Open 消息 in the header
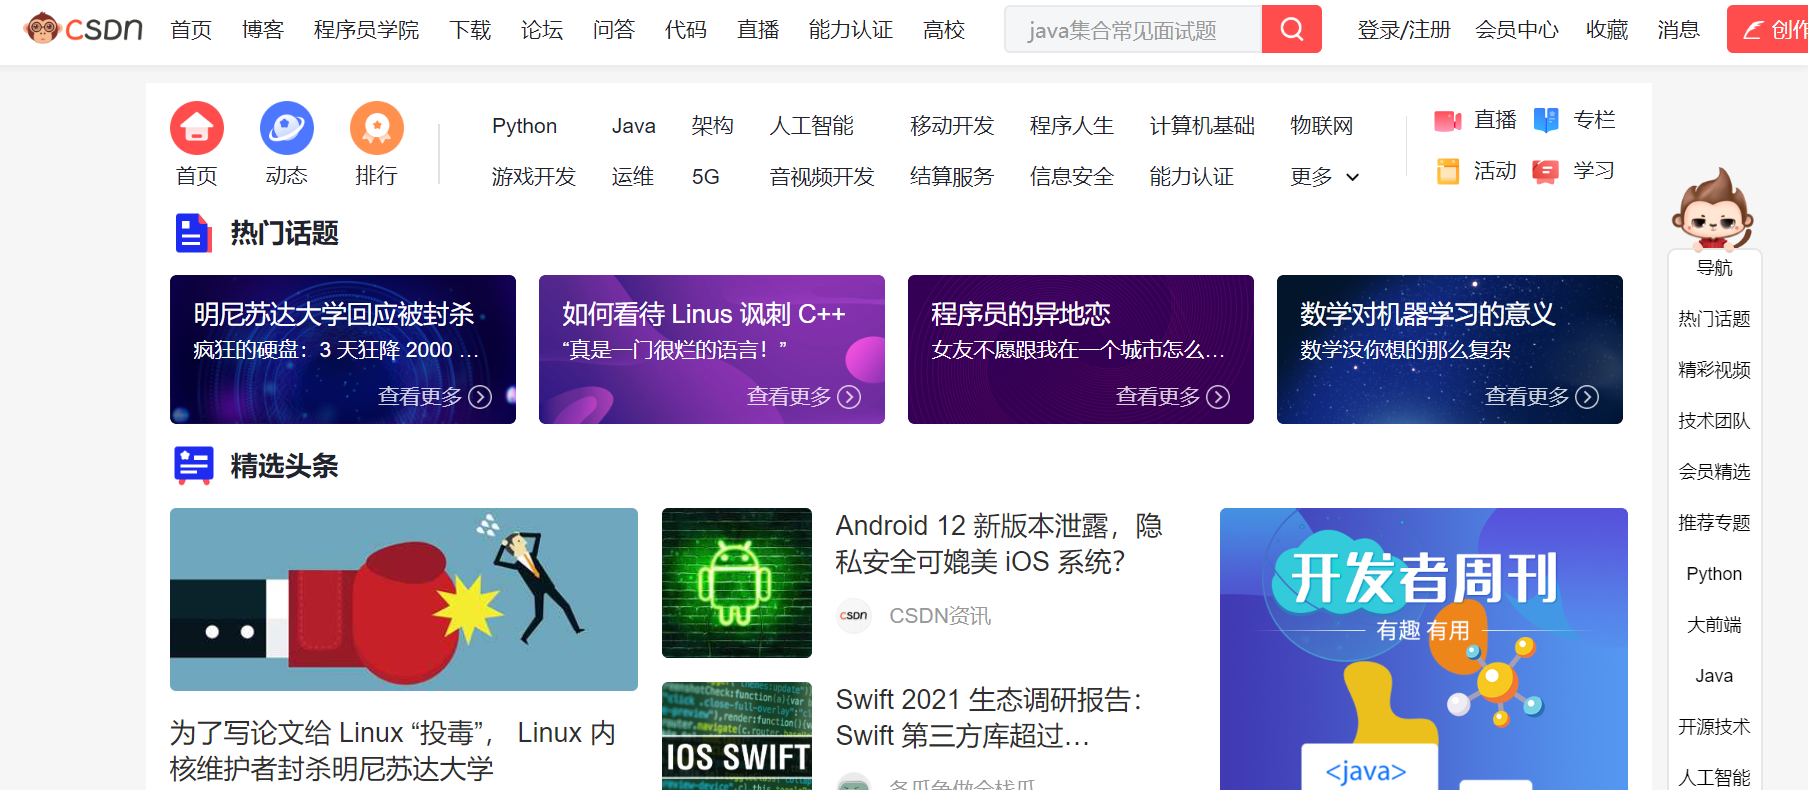The width and height of the screenshot is (1808, 790). pos(1678,30)
